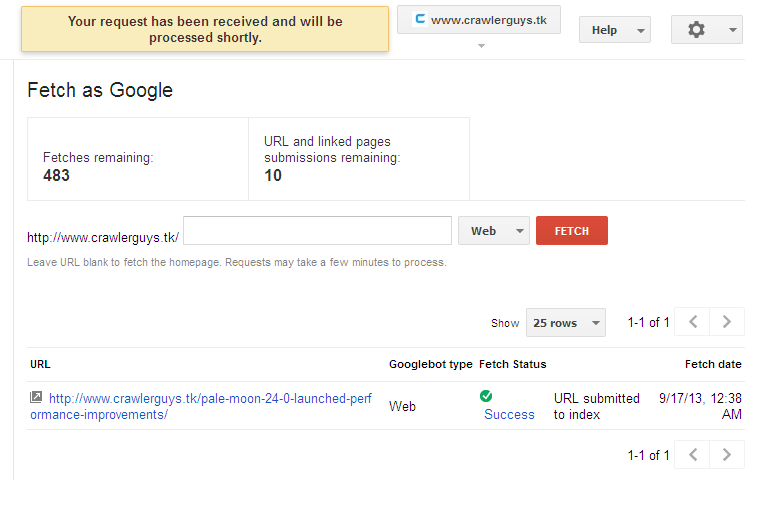The image size is (757, 505).
Task: Click the green success checkmark icon
Action: click(x=486, y=396)
